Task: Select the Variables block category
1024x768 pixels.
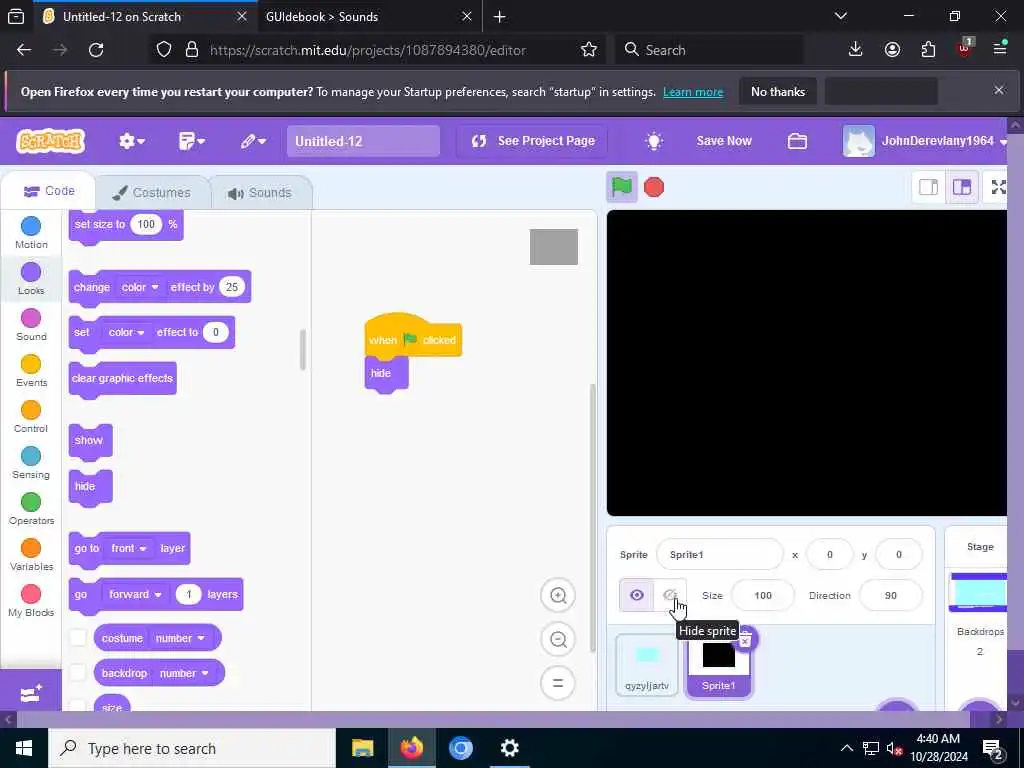Action: pos(31,555)
